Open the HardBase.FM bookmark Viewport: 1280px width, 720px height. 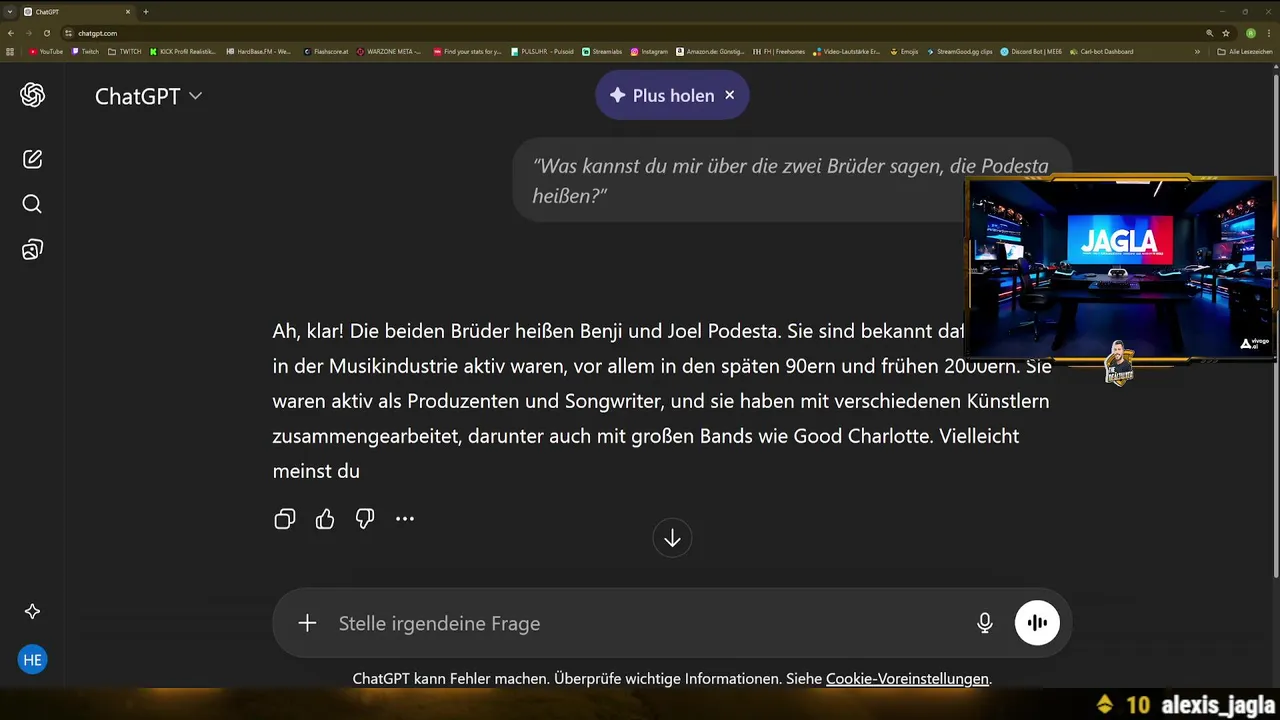pos(258,51)
